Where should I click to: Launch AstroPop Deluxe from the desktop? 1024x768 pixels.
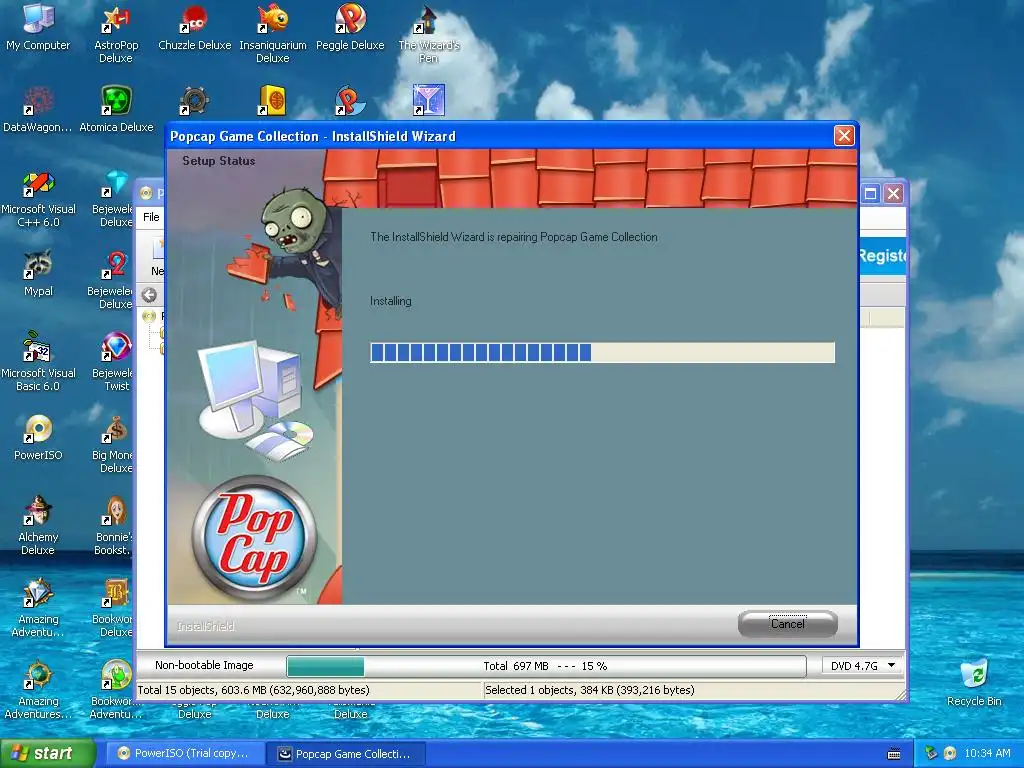tap(116, 33)
